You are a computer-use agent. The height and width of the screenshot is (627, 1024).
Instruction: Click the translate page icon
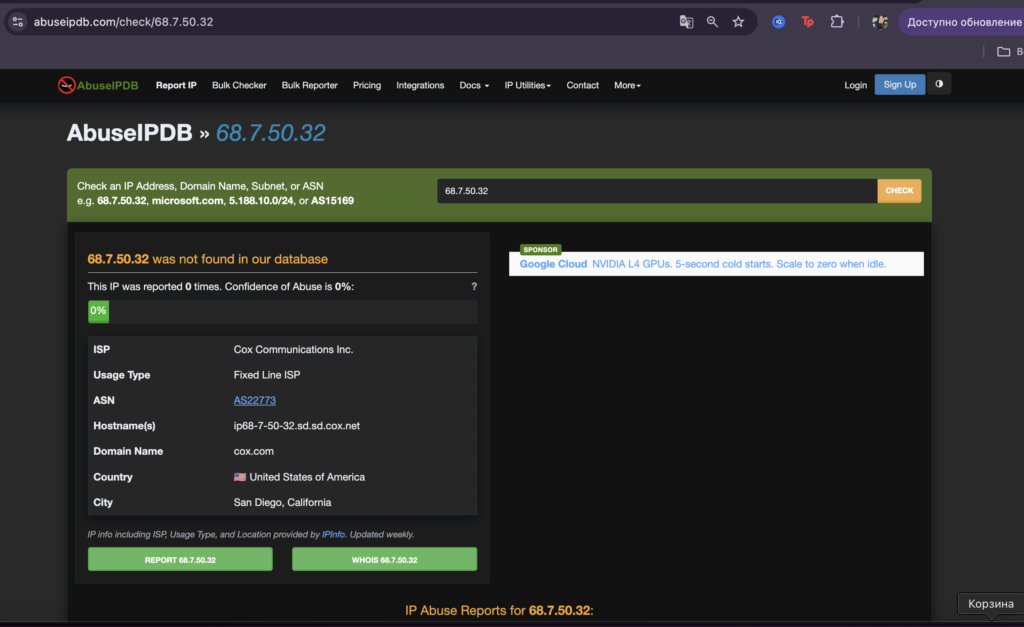686,22
